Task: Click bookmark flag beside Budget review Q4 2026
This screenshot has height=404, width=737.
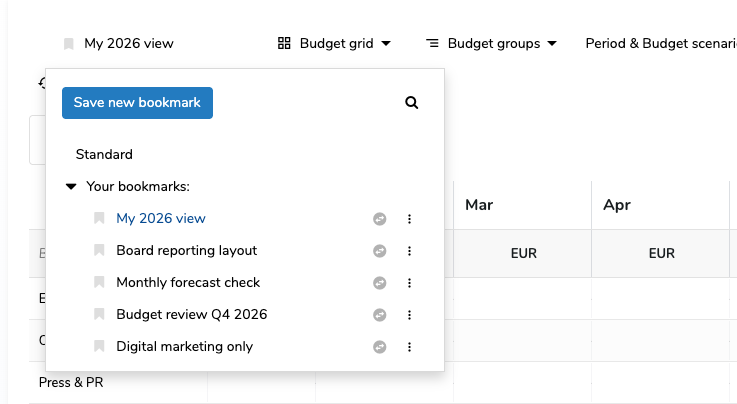Action: pos(99,314)
